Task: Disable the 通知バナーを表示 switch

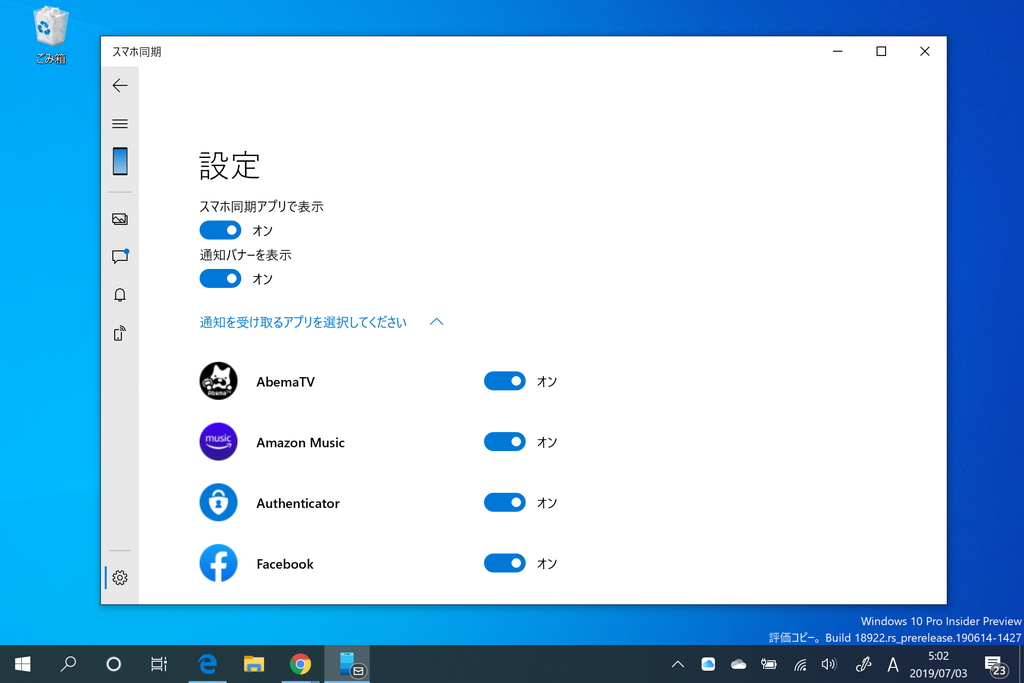Action: (220, 278)
